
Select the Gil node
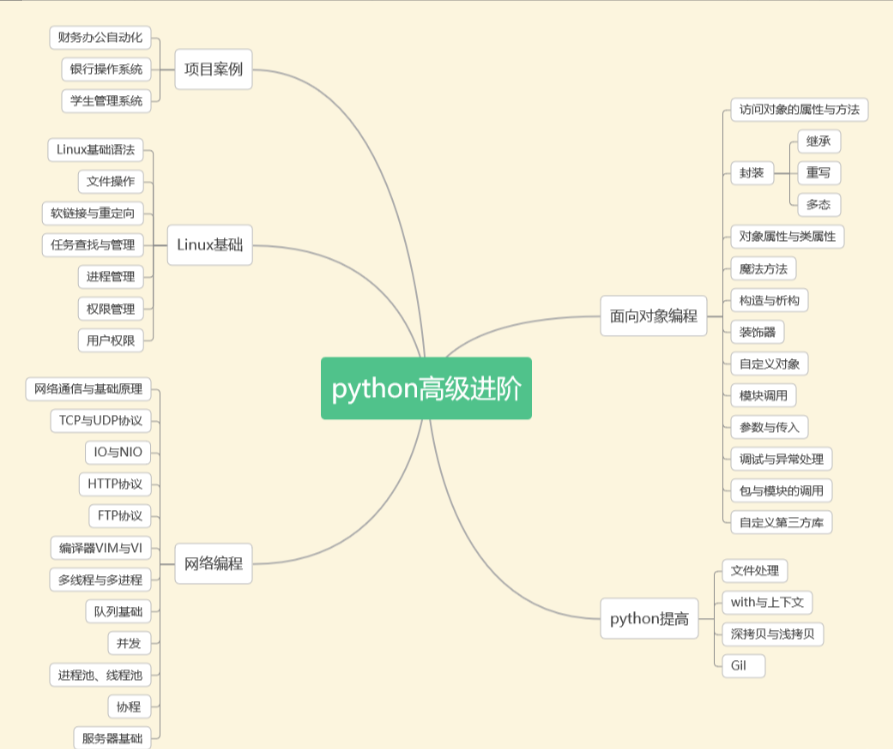click(x=744, y=666)
